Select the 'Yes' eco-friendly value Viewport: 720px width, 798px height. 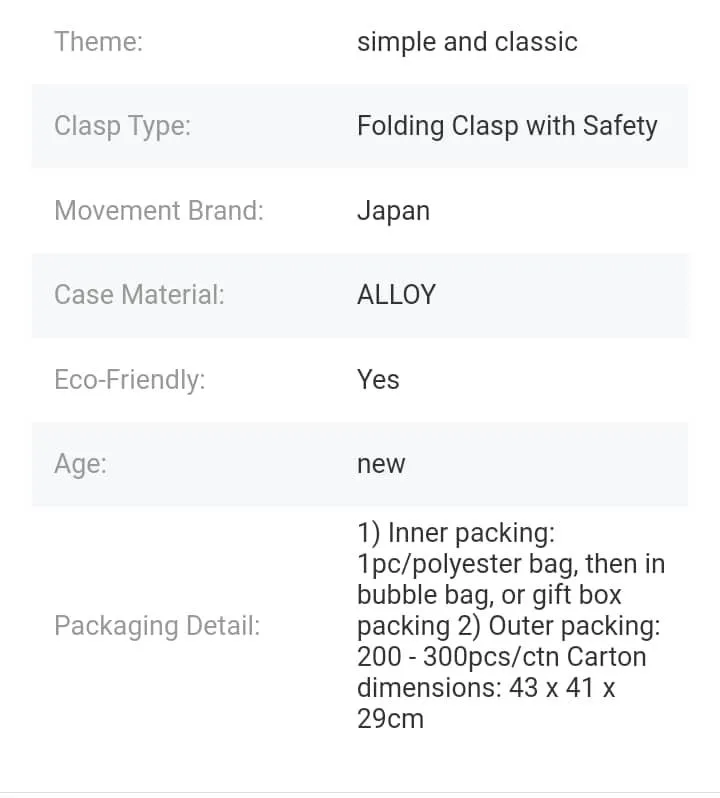[x=378, y=380]
